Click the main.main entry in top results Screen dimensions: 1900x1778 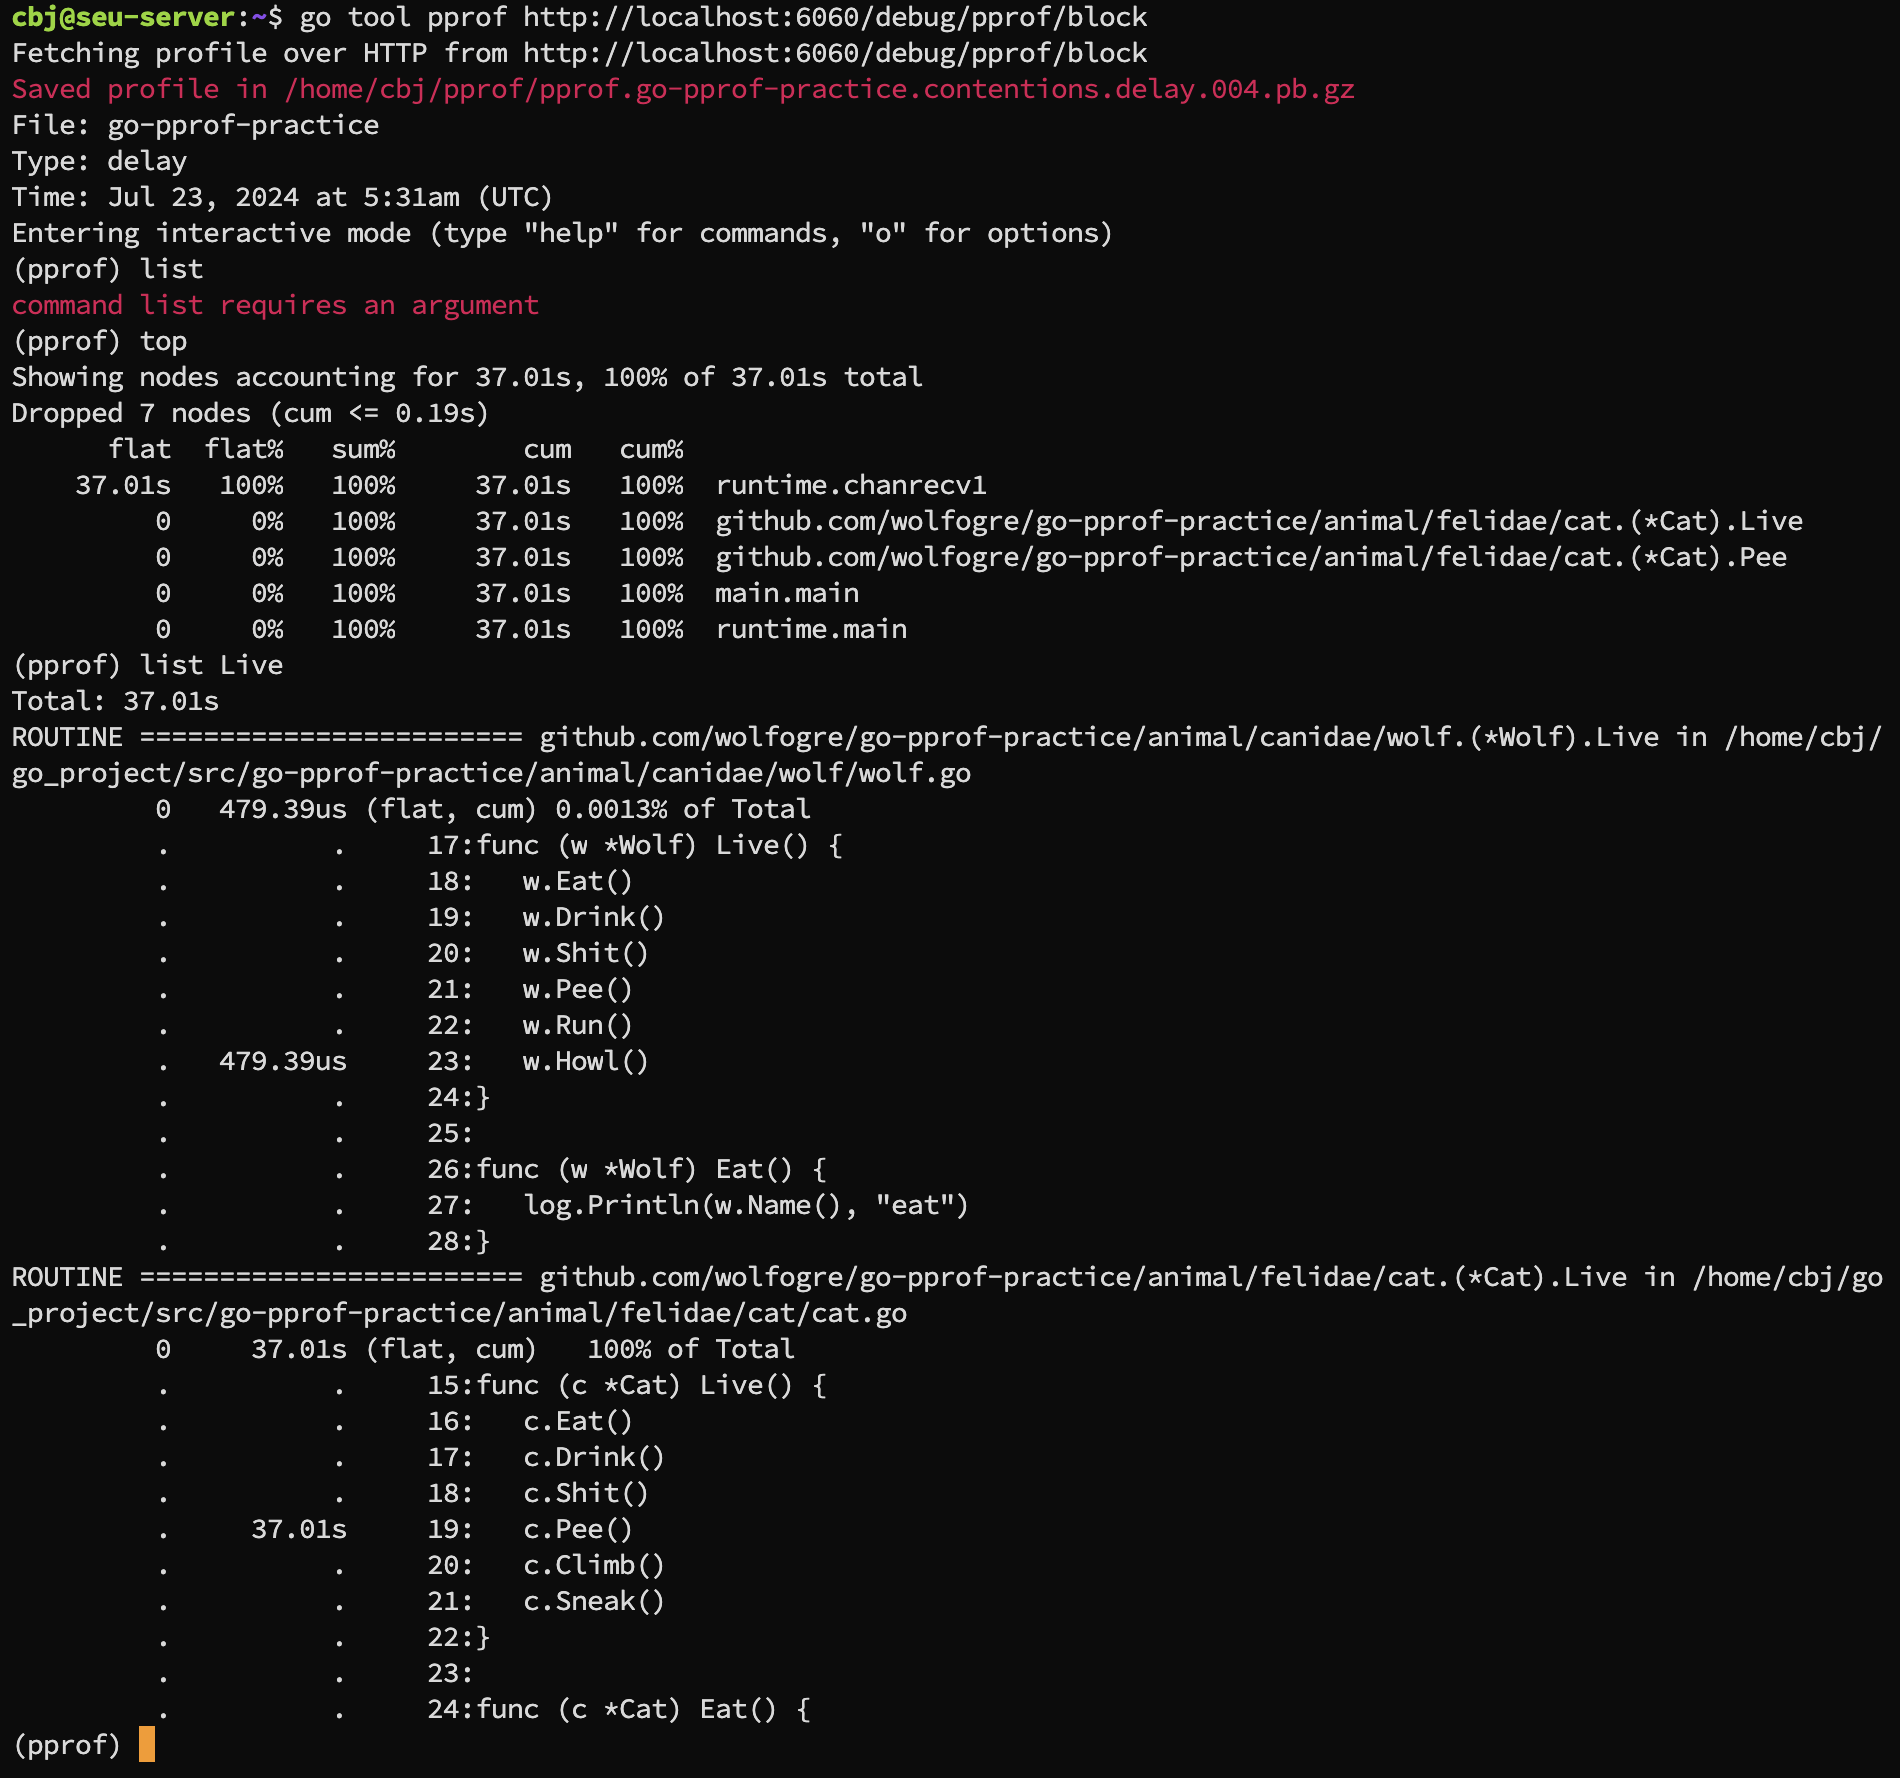tap(786, 593)
